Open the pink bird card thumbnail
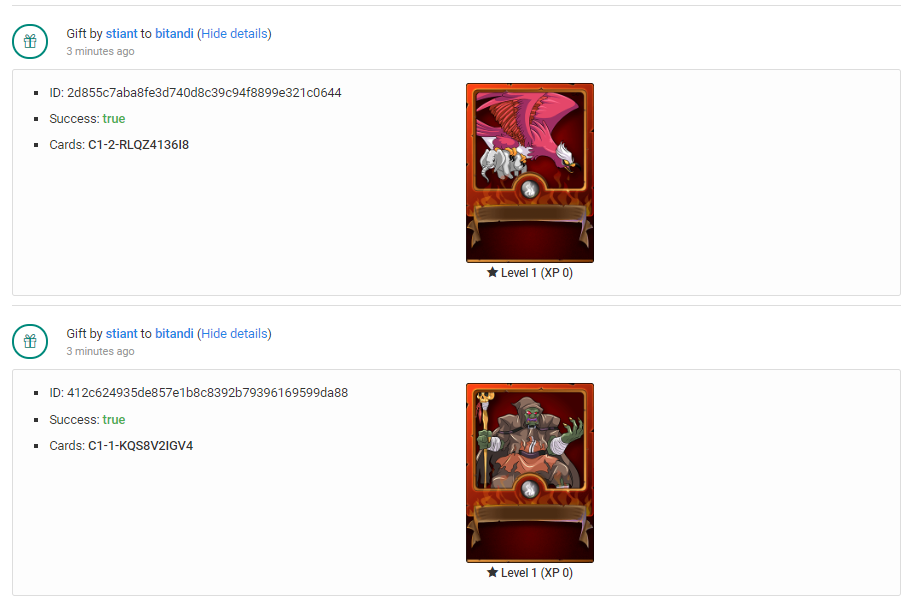The height and width of the screenshot is (596, 913). point(530,173)
